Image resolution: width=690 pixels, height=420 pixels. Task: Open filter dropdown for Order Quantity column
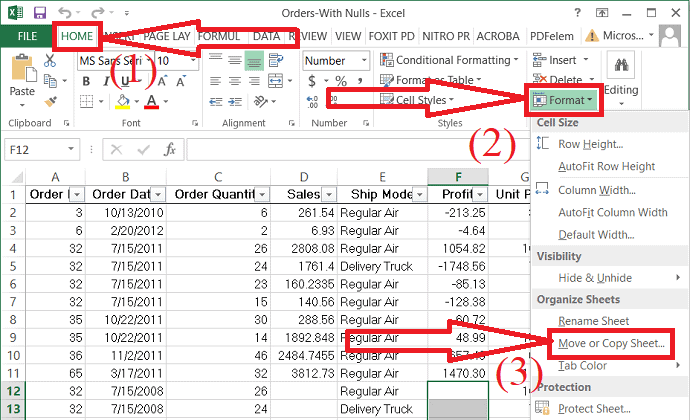(x=262, y=194)
